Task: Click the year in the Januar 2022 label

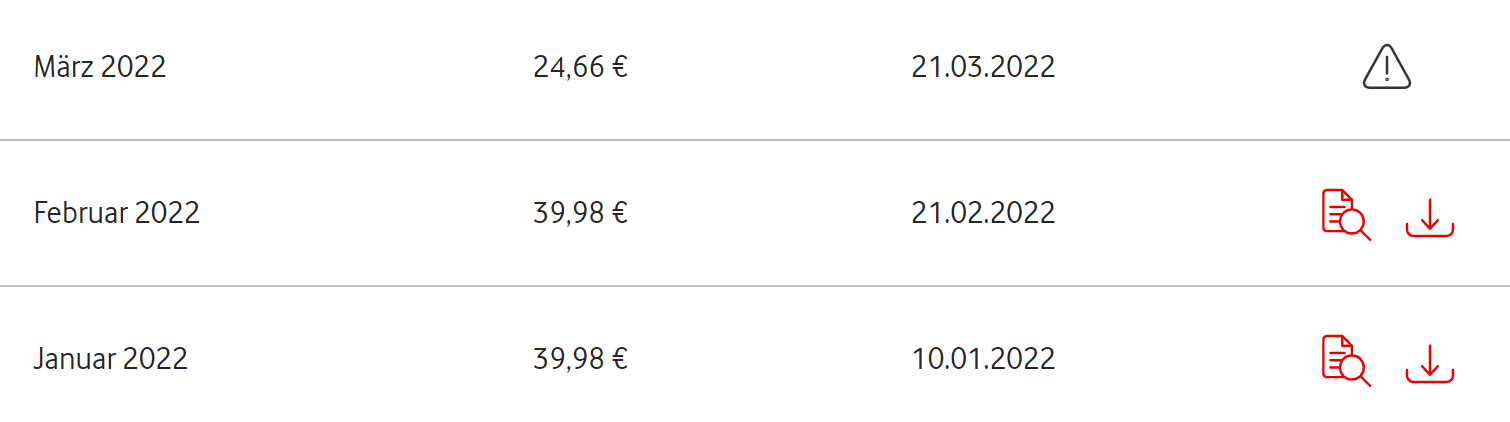Action: [x=156, y=359]
